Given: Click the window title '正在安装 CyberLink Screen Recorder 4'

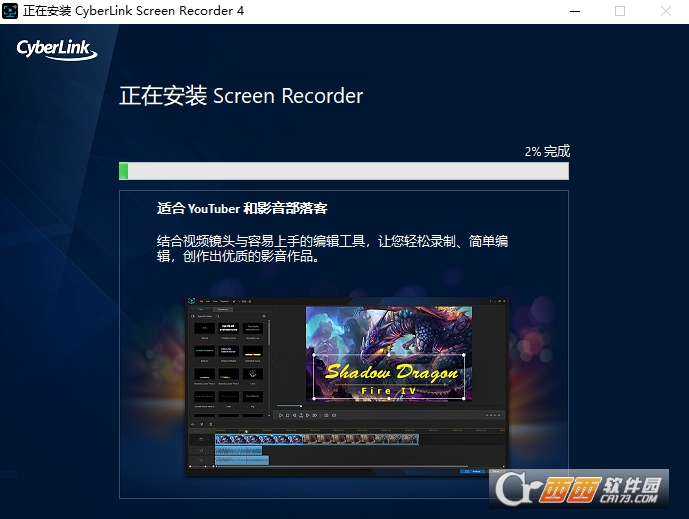Looking at the screenshot, I should [x=134, y=11].
